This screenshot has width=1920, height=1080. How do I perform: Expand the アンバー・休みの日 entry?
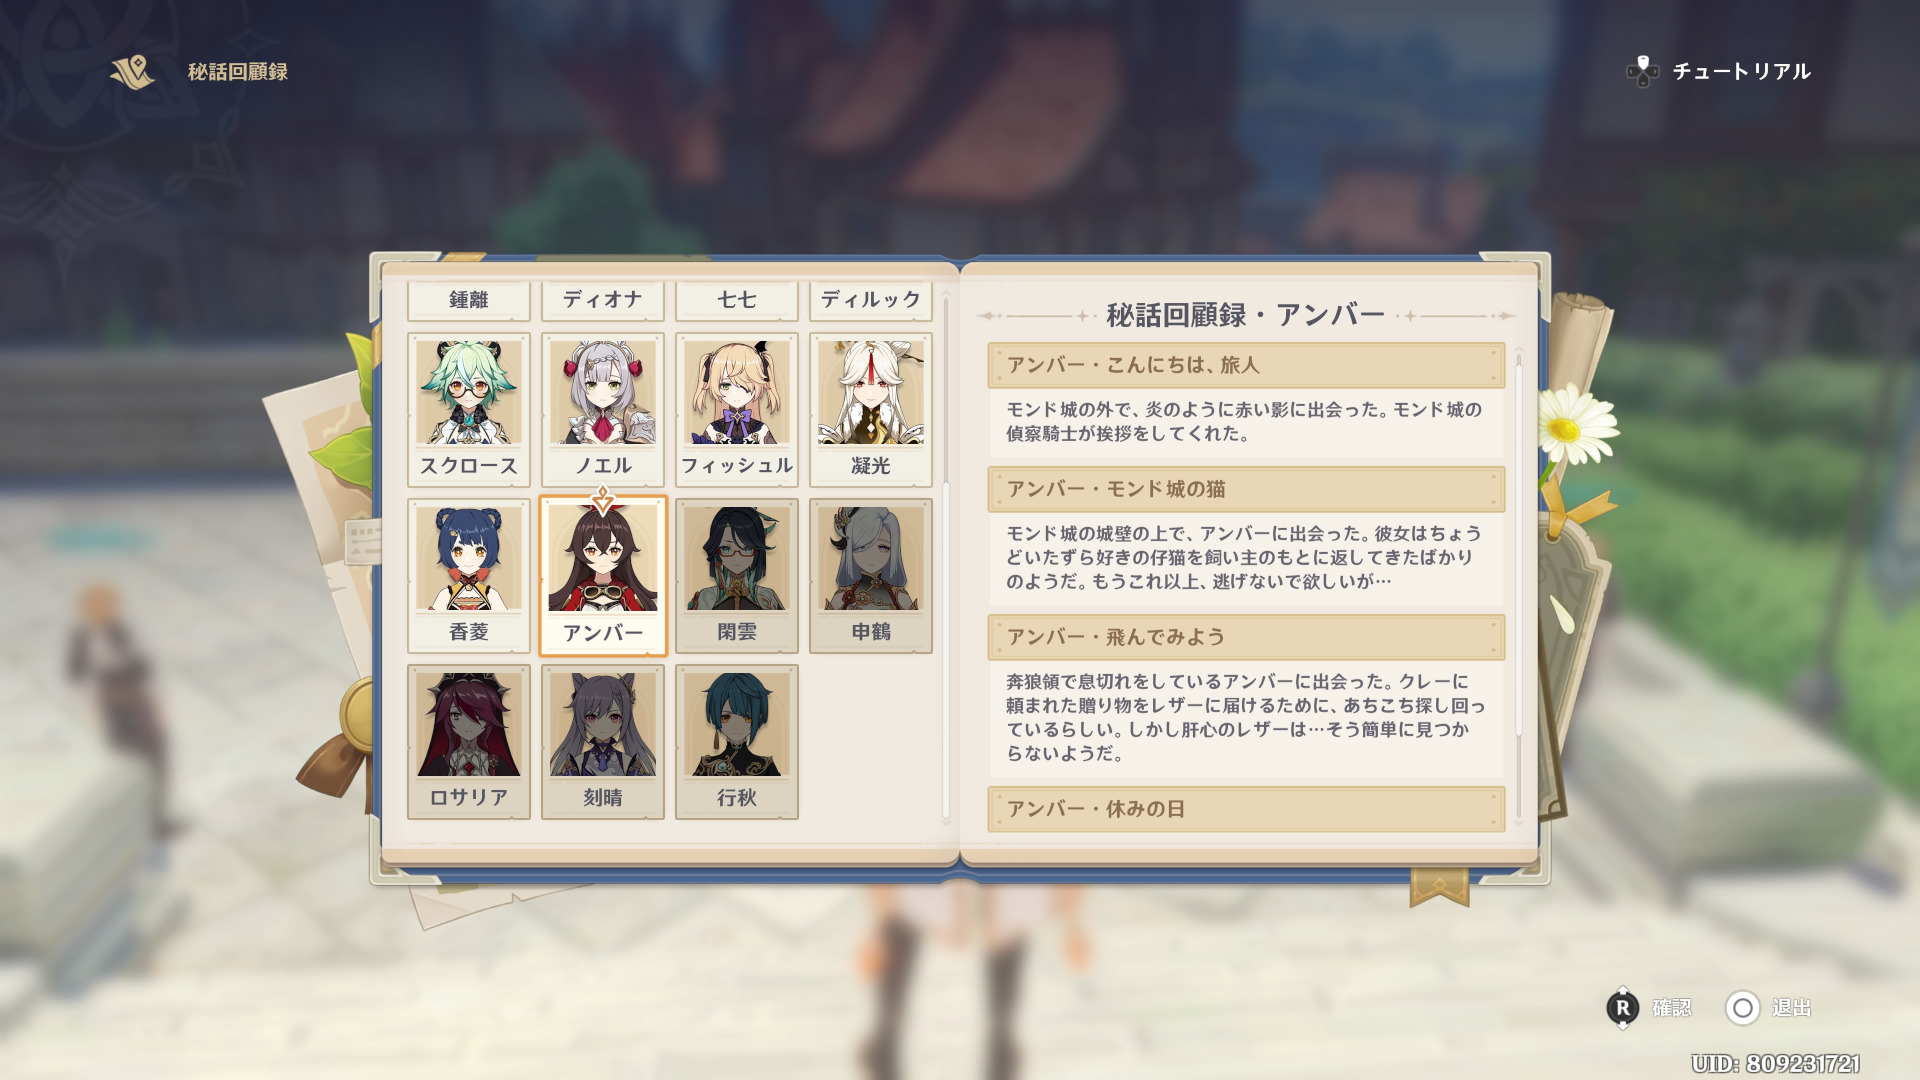(1246, 809)
